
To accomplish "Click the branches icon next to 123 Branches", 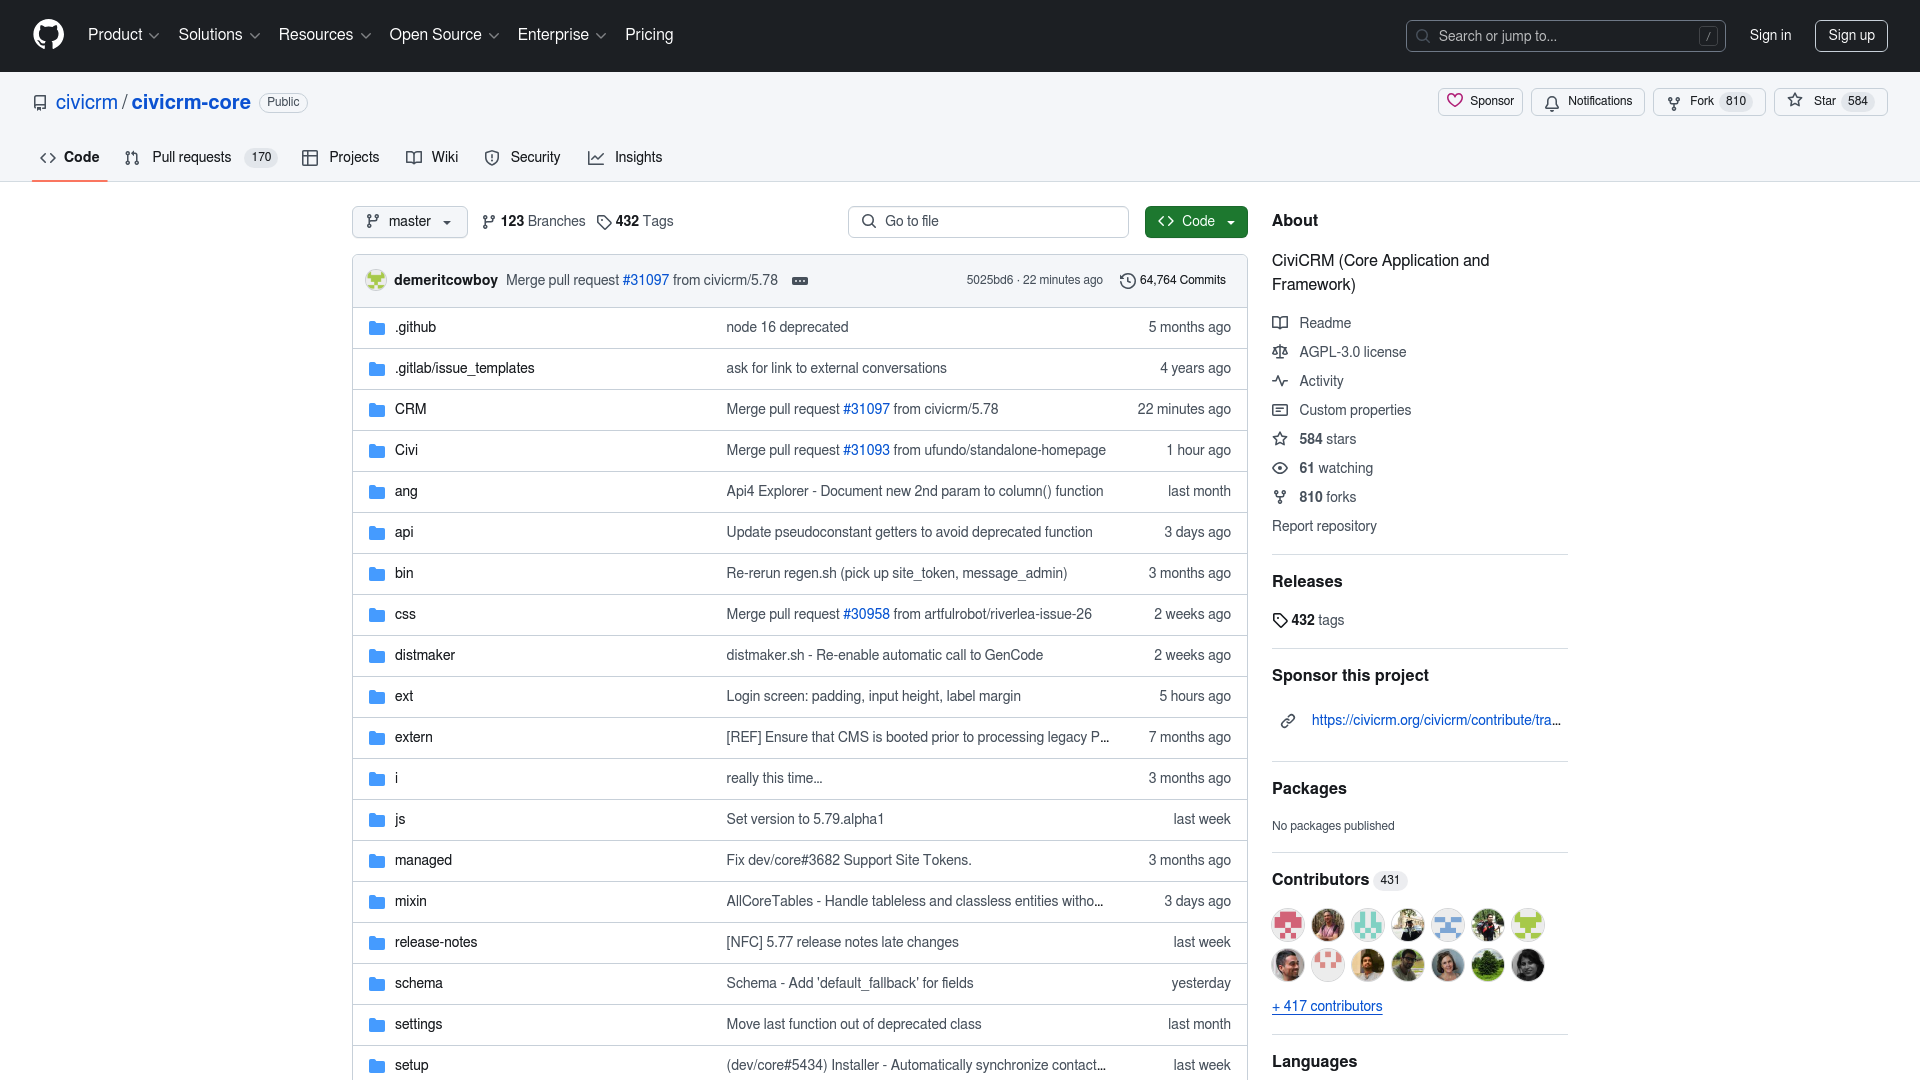I will 488,222.
